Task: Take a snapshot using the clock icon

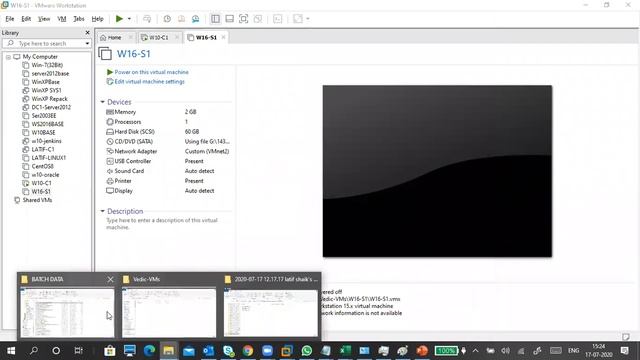Action: pyautogui.click(x=167, y=19)
